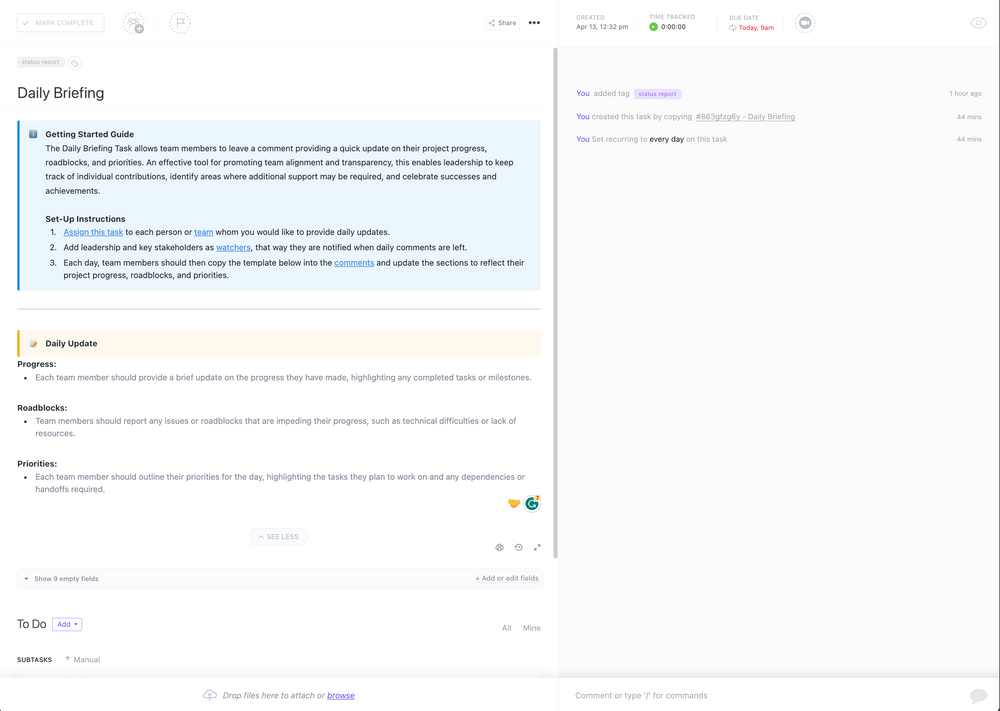Toggle watching this task with the eye icon
This screenshot has width=1000, height=711.
pyautogui.click(x=978, y=22)
